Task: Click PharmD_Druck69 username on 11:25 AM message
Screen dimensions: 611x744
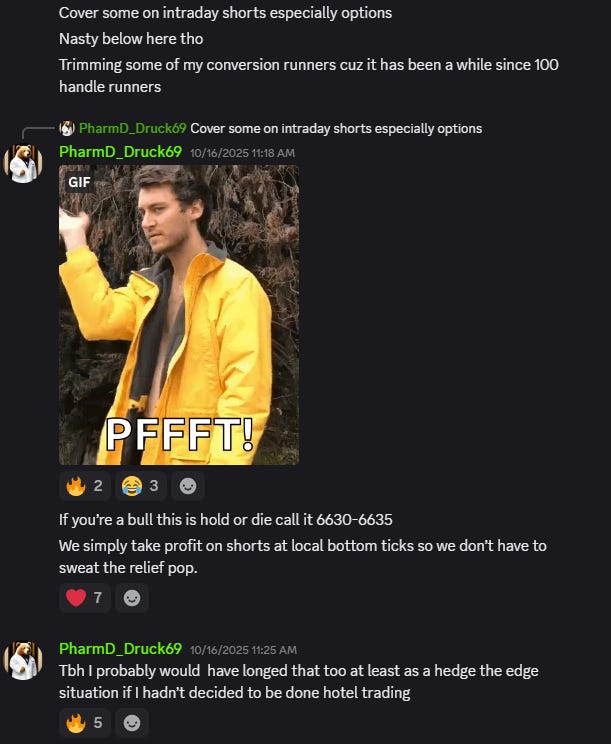Action: [x=120, y=649]
